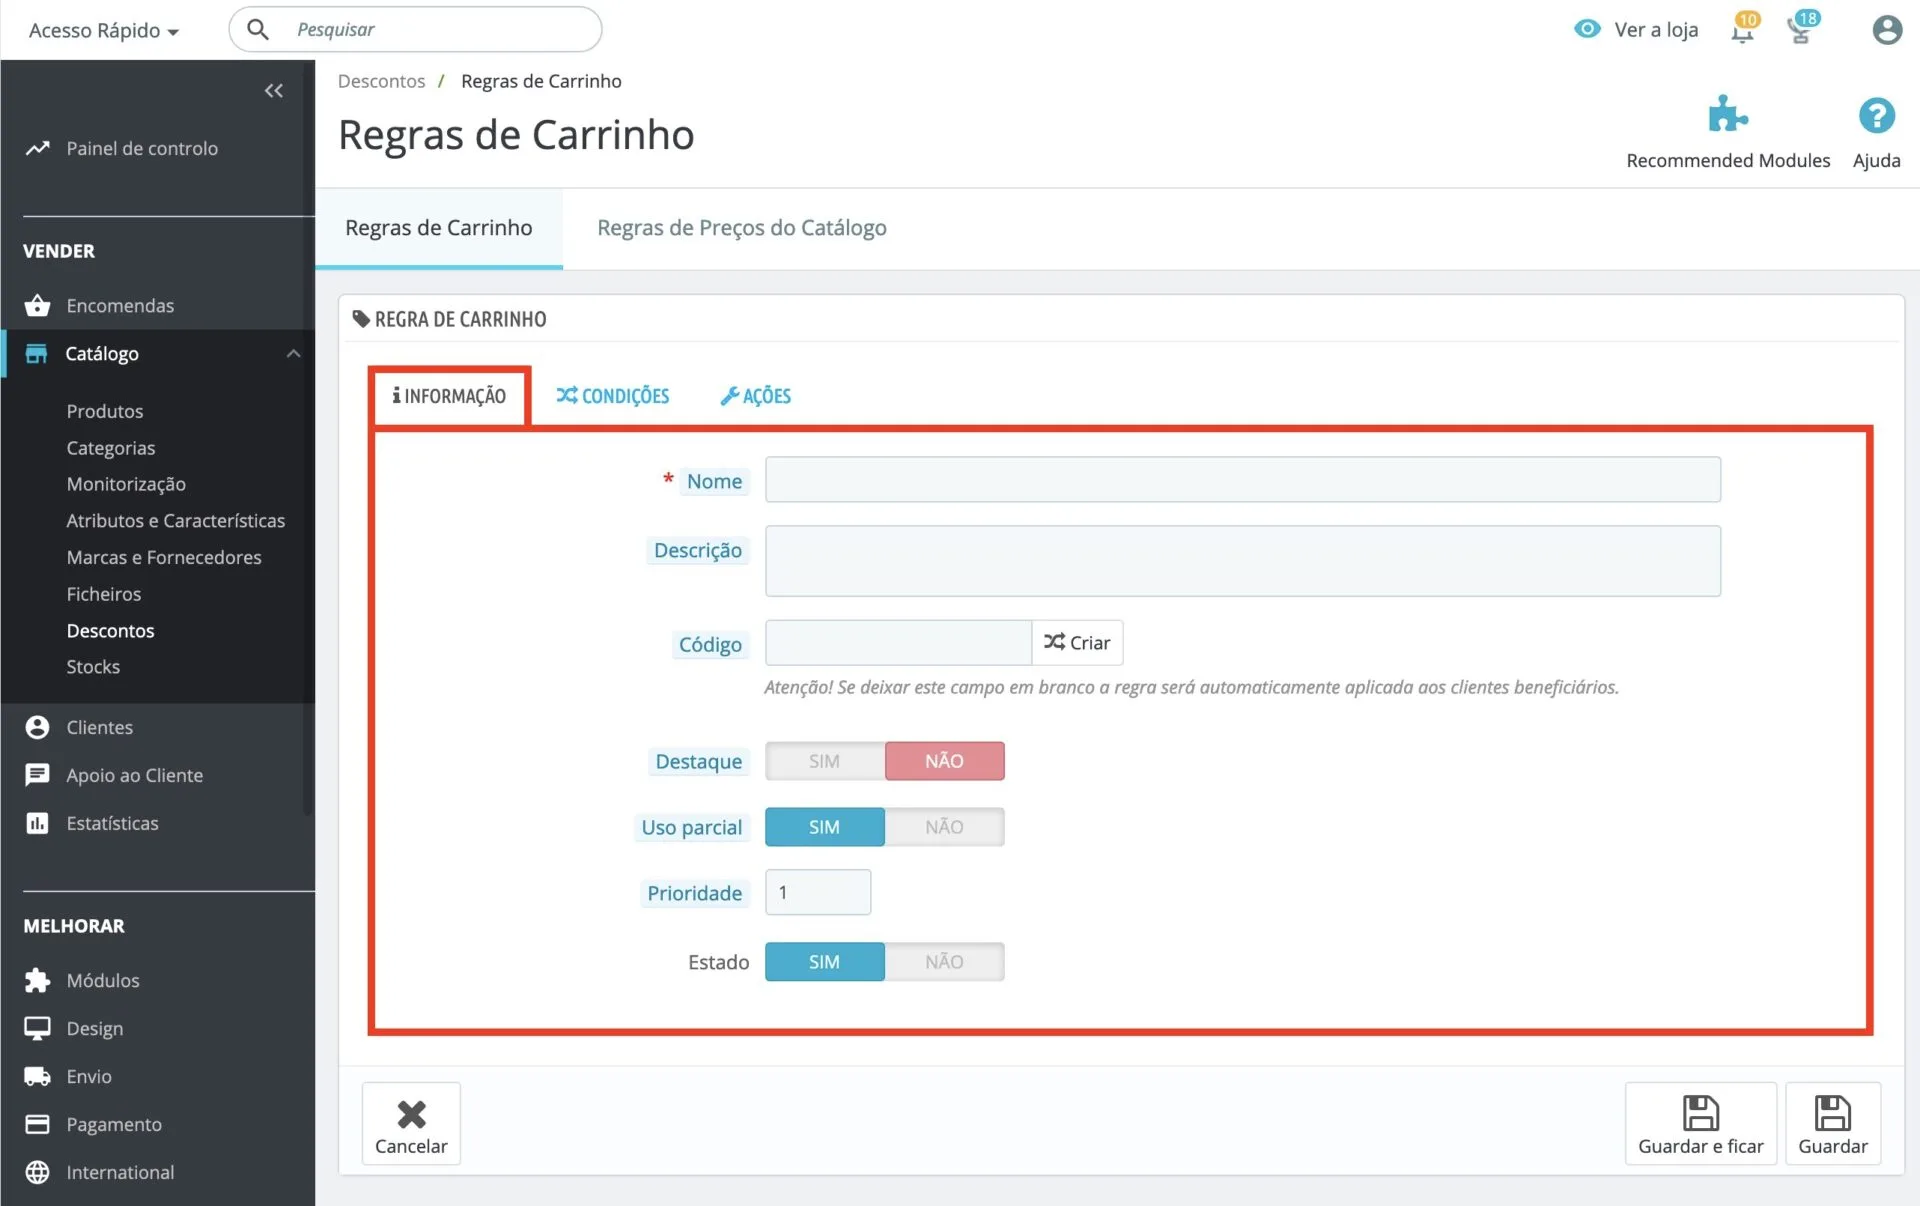Open the Condições tab
Viewport: 1920px width, 1206px height.
(613, 396)
